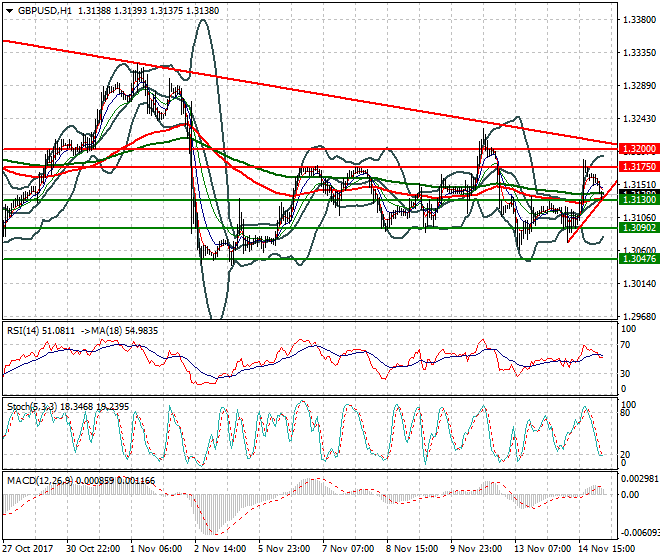Click the RSI MA(18) value 54.9835
The image size is (660, 560).
tap(141, 331)
